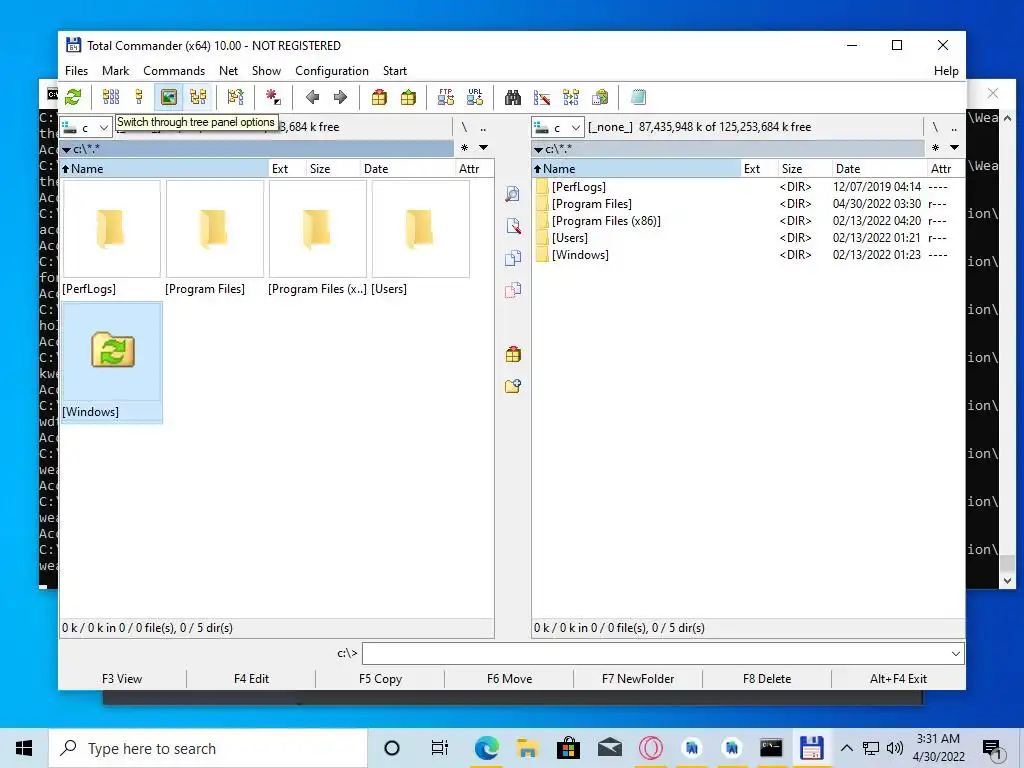Viewport: 1024px width, 768px height.
Task: Toggle thumbnail view toolbar icon
Action: (168, 97)
